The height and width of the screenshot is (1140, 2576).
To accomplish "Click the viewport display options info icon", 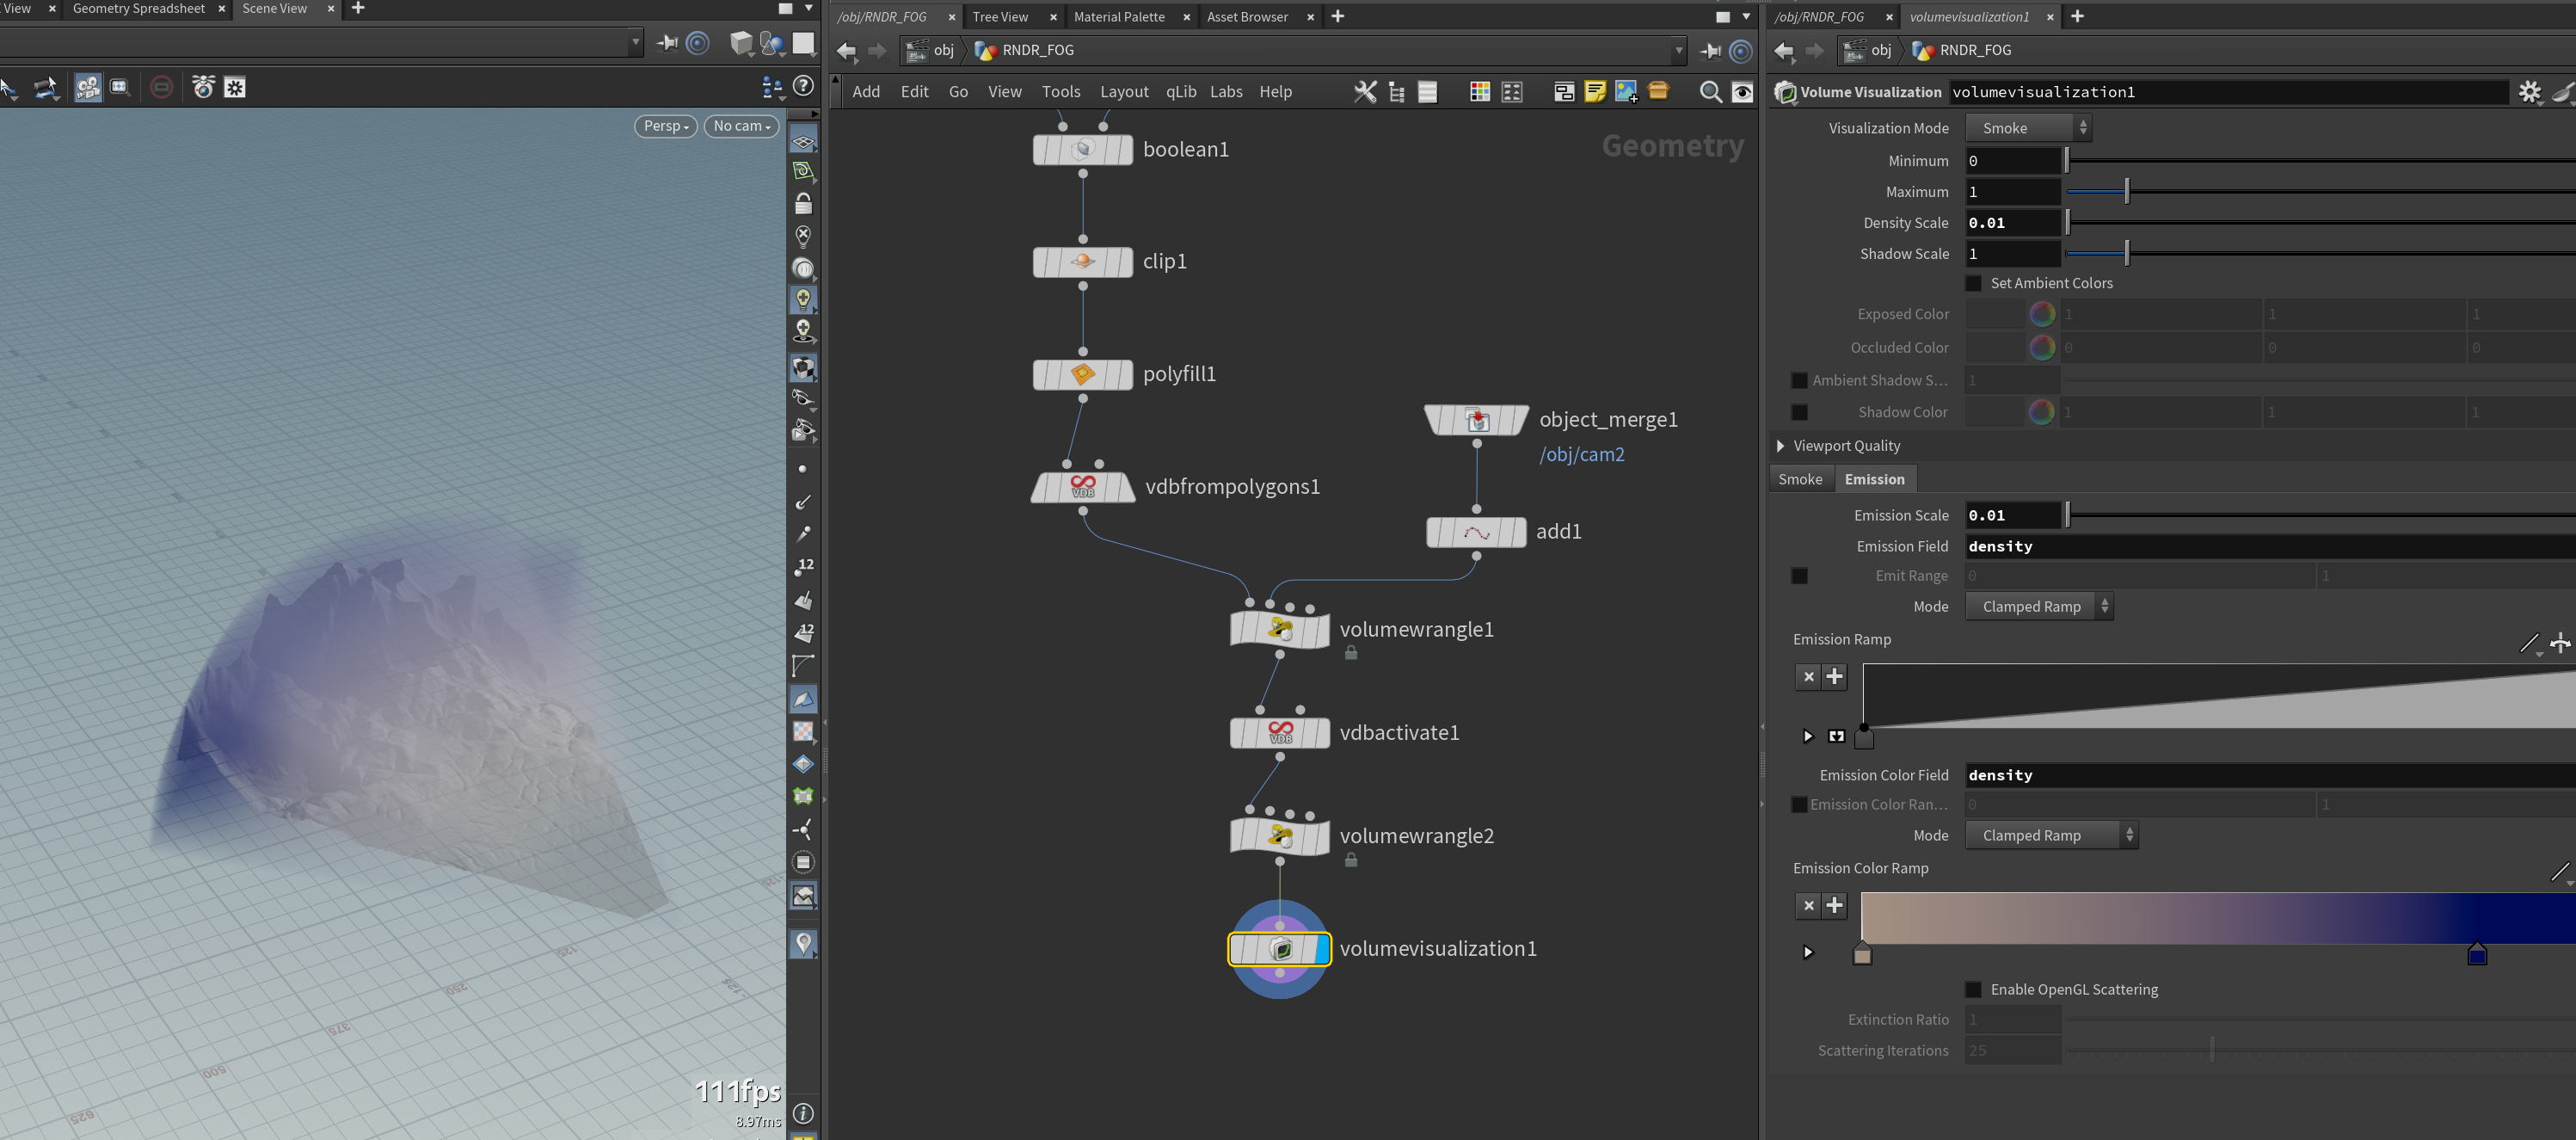I will pos(803,1113).
